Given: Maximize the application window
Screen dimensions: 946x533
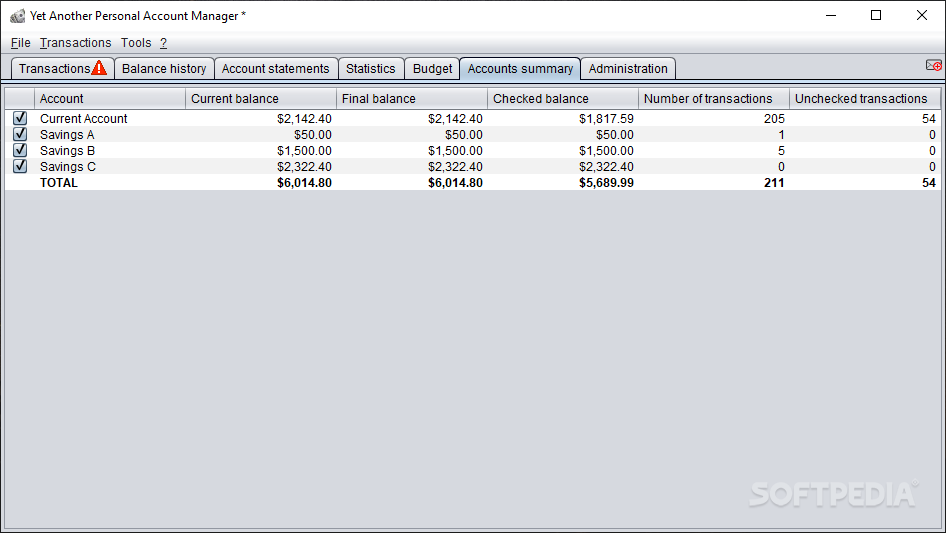Looking at the screenshot, I should (x=876, y=16).
